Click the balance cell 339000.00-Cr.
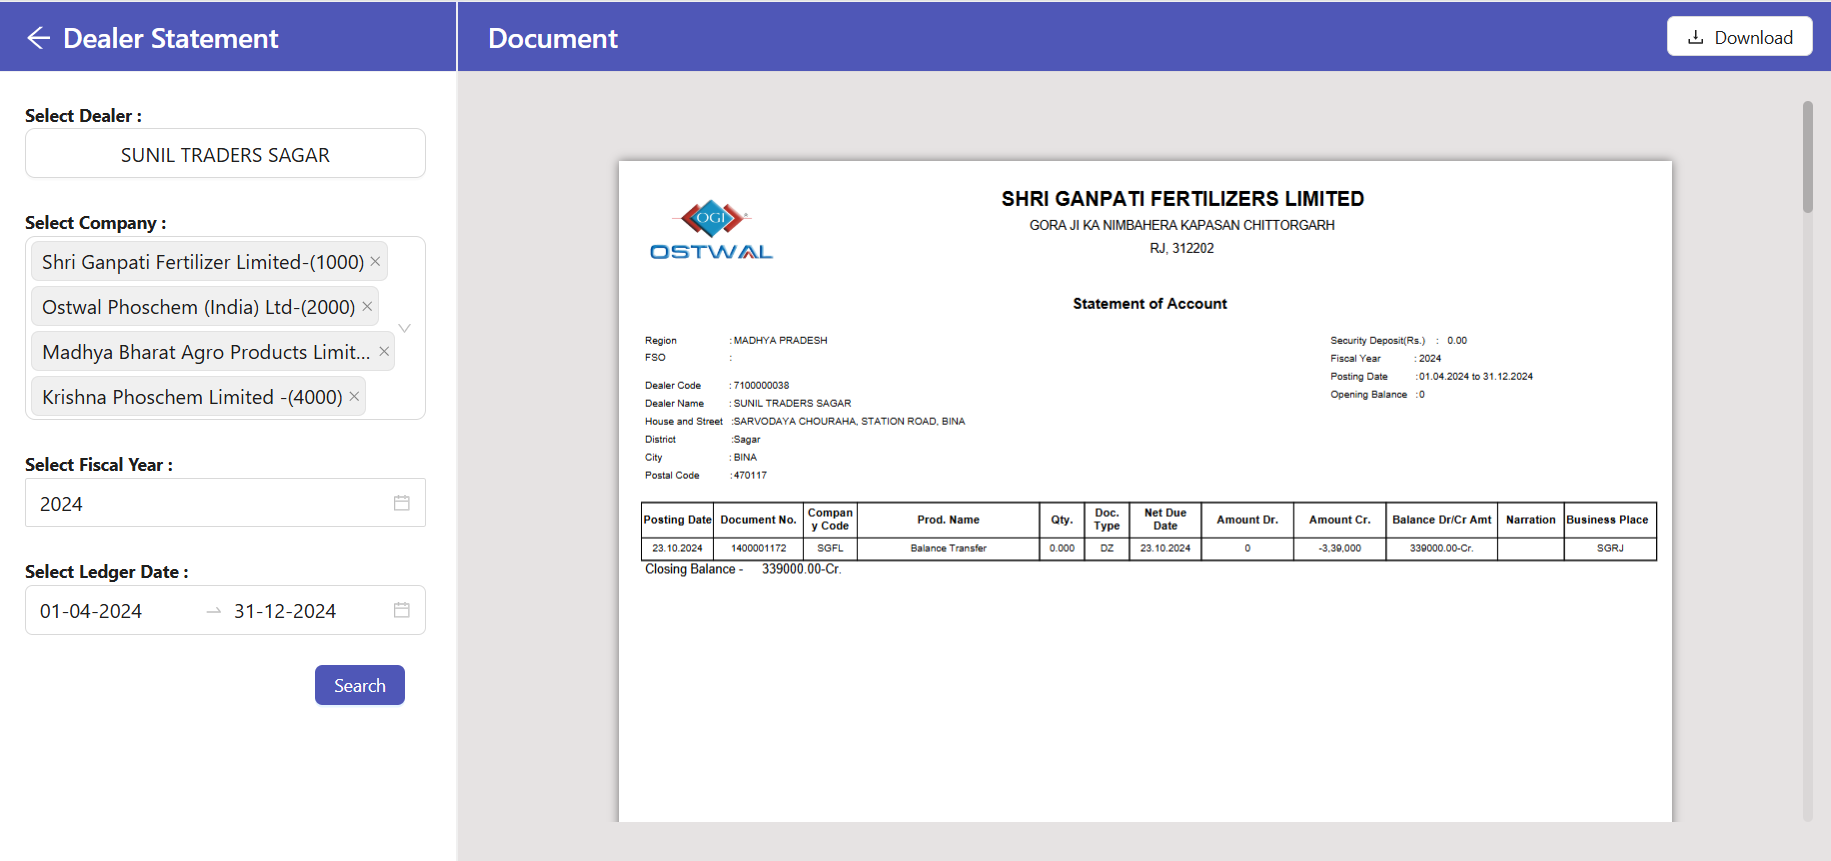 coord(1442,548)
